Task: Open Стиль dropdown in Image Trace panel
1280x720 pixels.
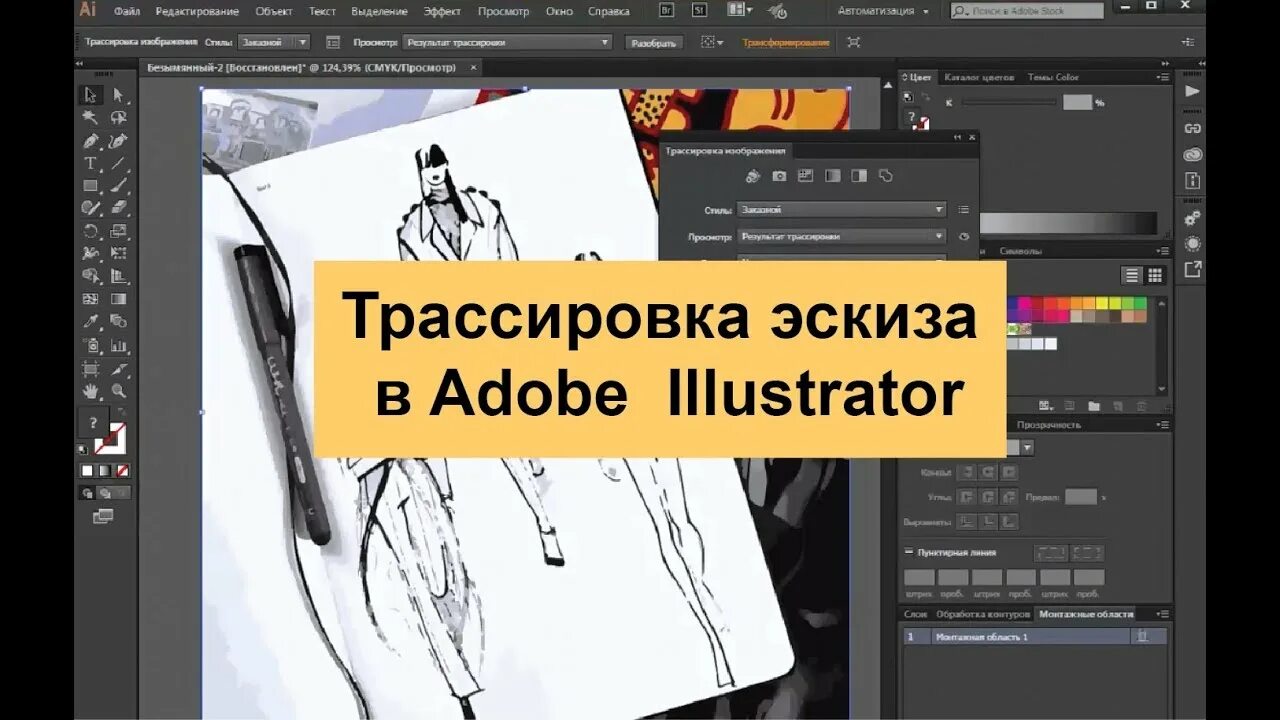Action: (841, 210)
